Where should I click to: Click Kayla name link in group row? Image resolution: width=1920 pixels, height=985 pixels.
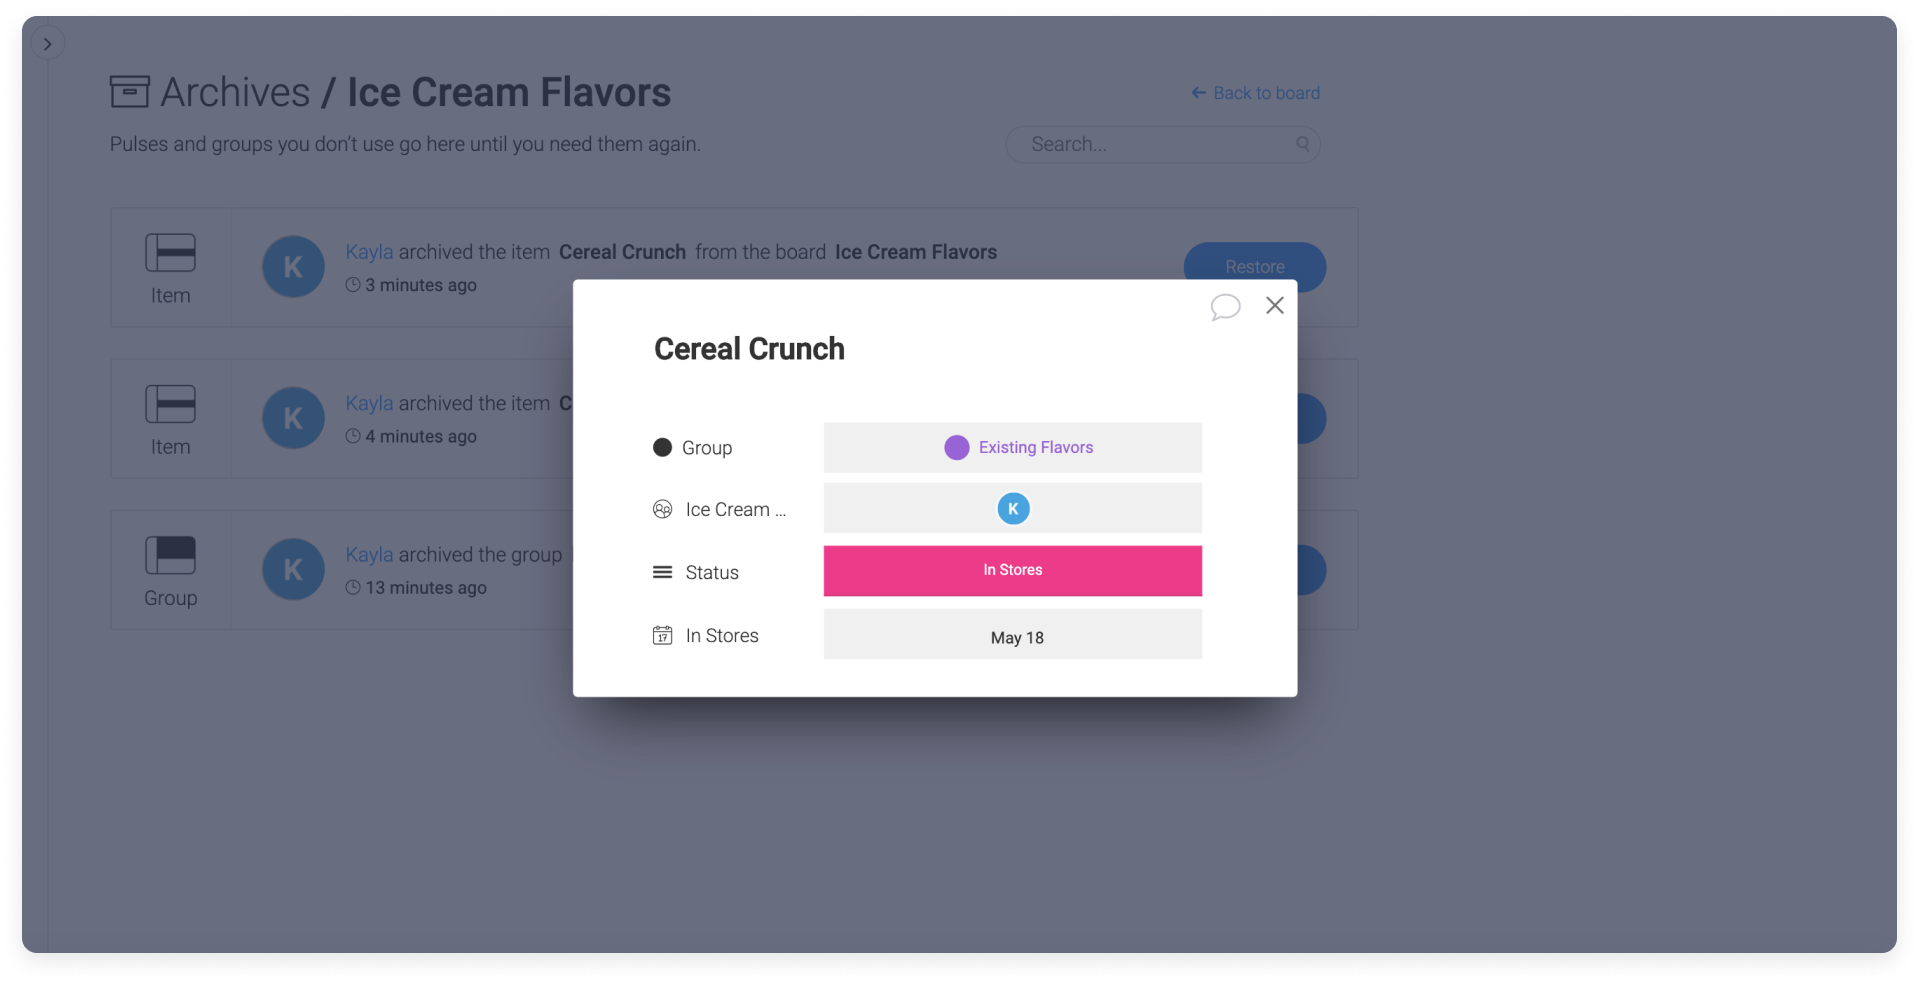(x=369, y=554)
